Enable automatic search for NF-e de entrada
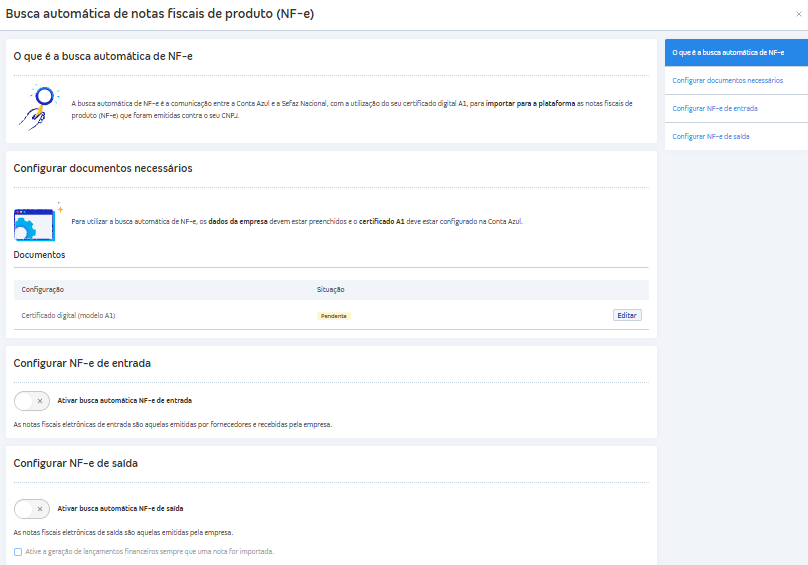This screenshot has height=565, width=808. (x=32, y=401)
